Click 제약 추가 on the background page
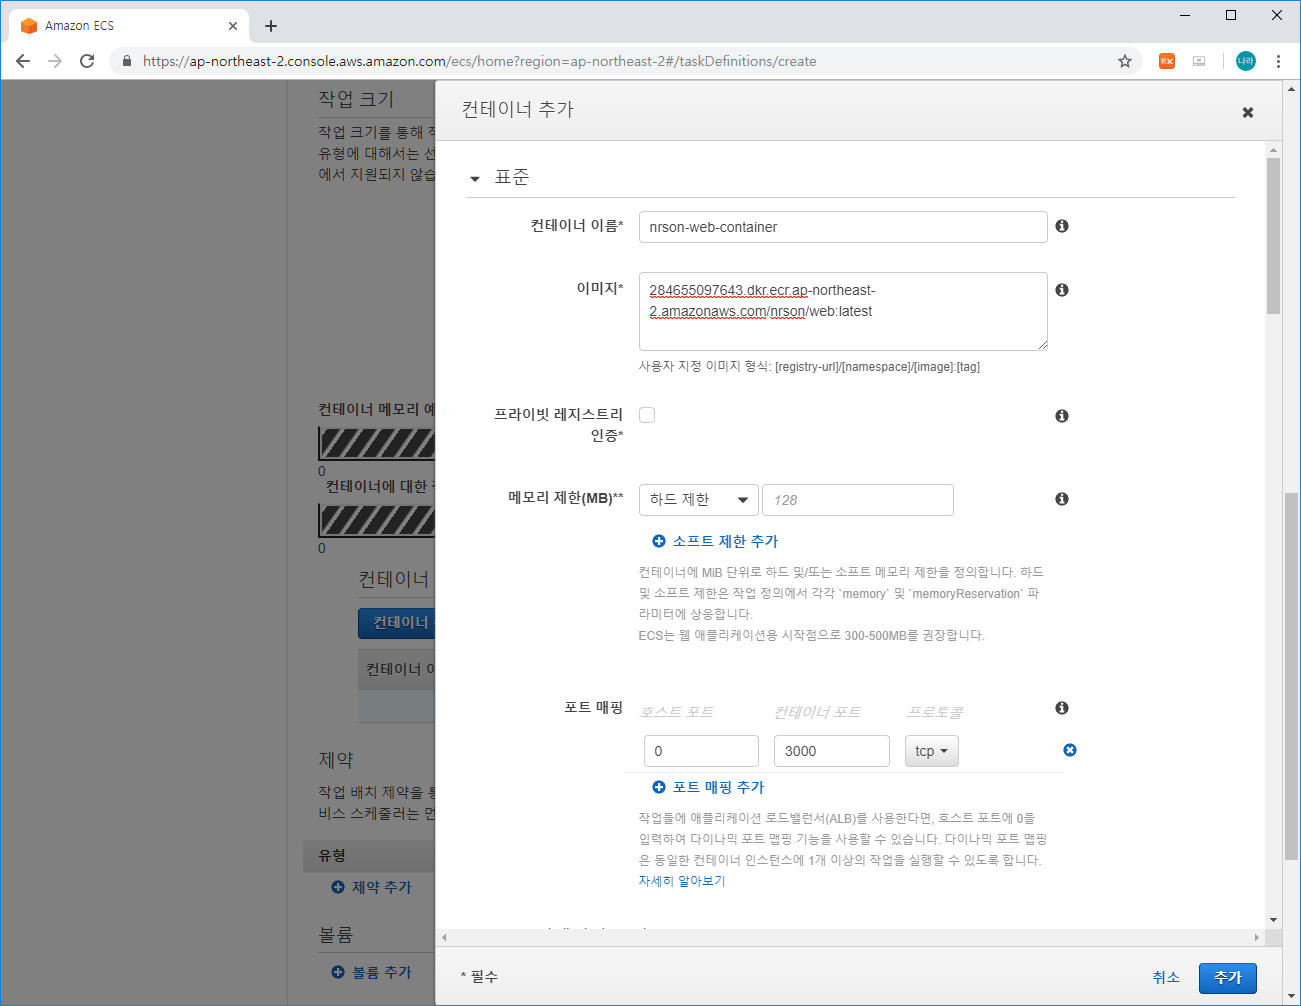Image resolution: width=1301 pixels, height=1006 pixels. point(371,887)
